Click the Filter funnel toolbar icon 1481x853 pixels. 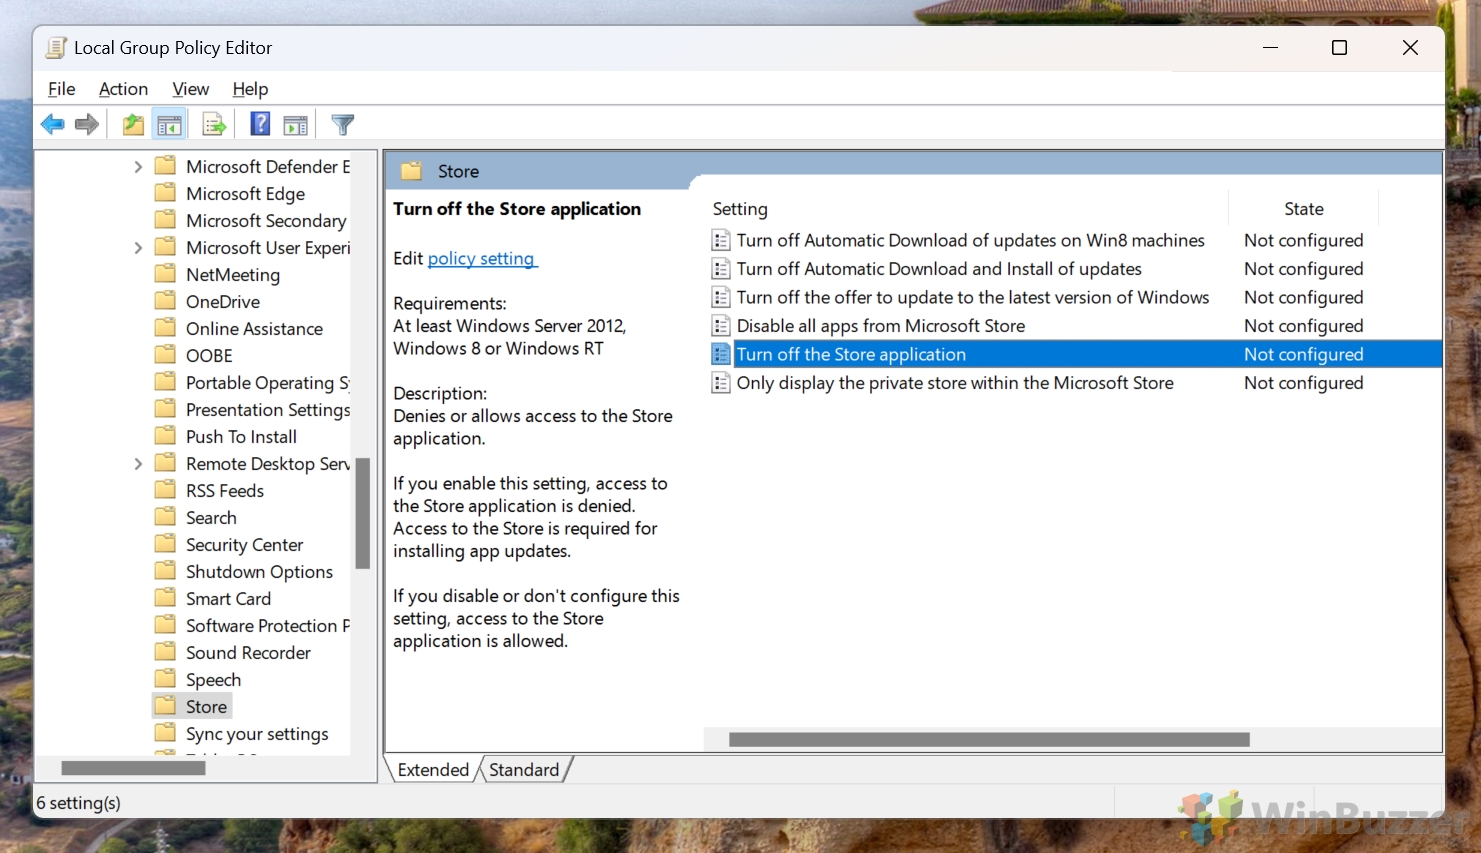343,125
